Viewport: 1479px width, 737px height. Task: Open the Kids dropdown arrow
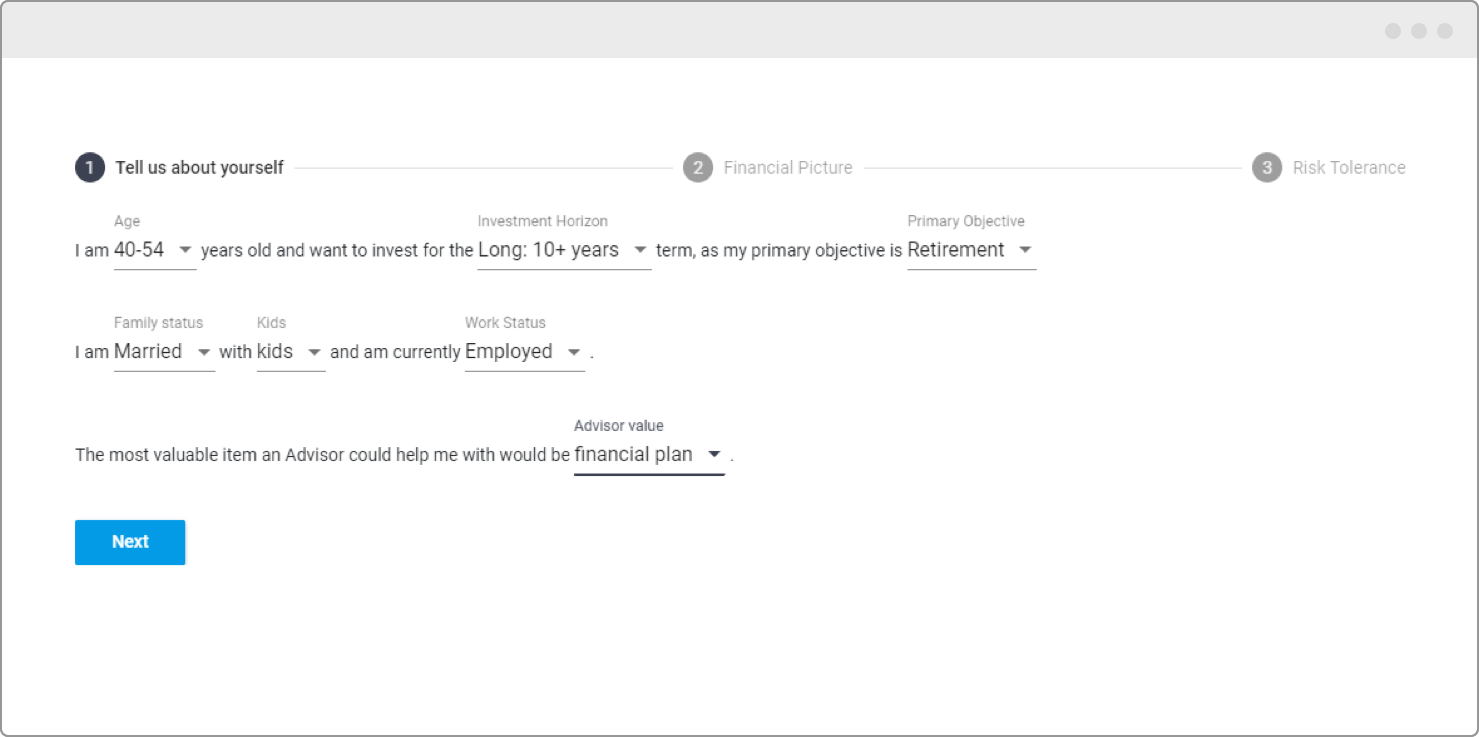point(314,353)
